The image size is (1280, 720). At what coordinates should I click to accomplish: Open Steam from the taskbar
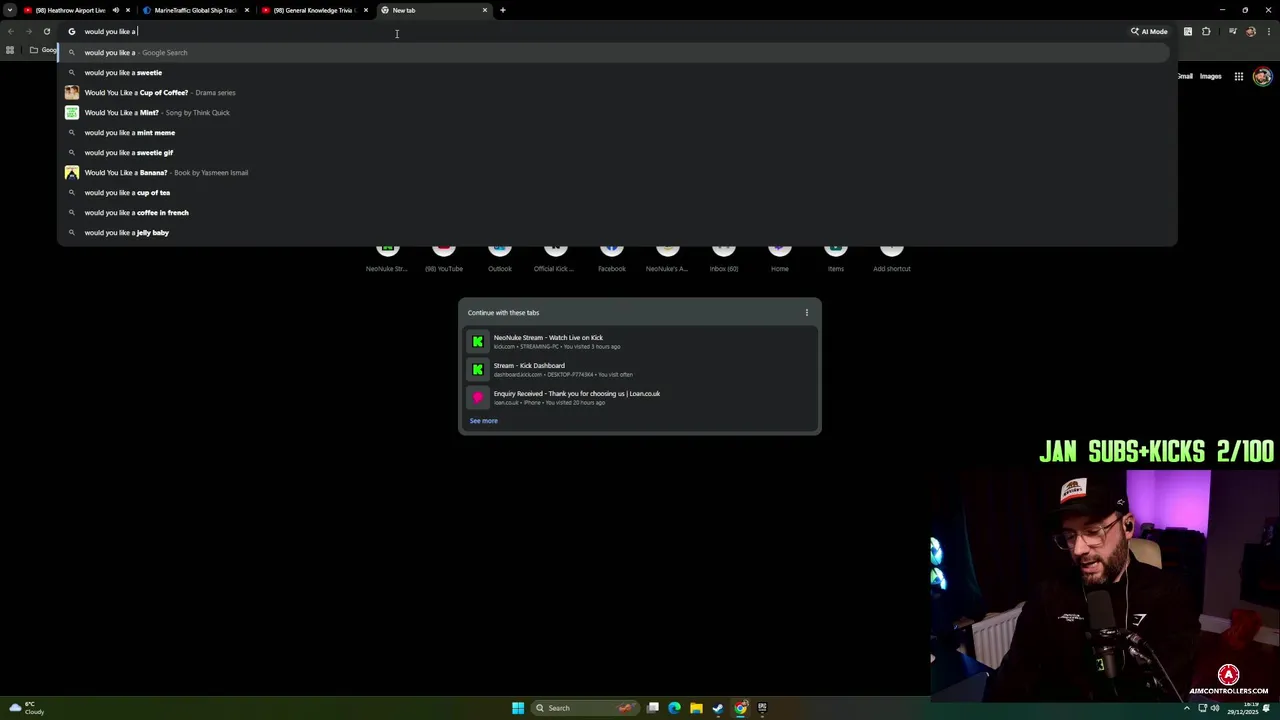click(718, 708)
